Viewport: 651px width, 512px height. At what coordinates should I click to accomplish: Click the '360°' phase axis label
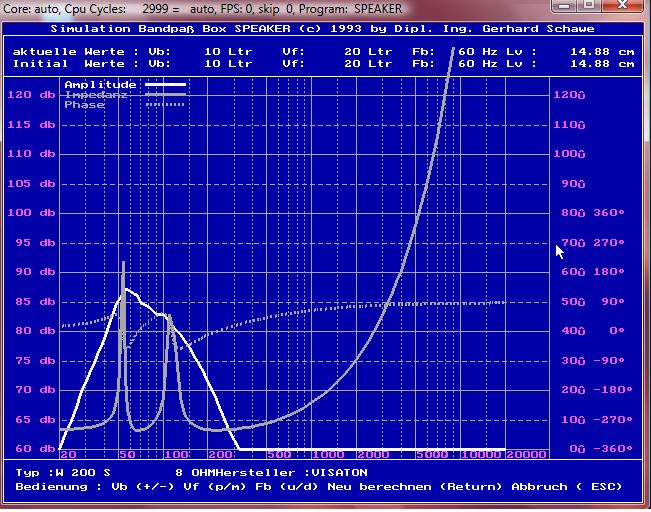point(609,213)
